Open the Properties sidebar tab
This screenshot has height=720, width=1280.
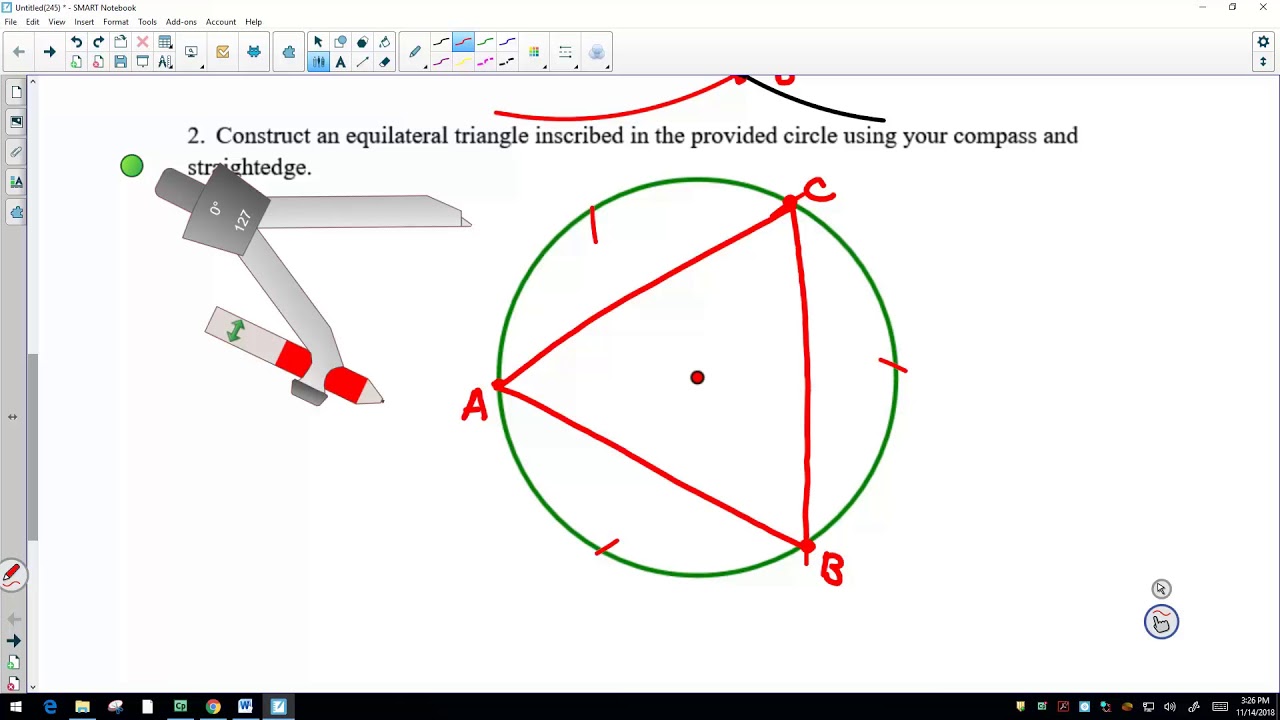click(x=16, y=182)
